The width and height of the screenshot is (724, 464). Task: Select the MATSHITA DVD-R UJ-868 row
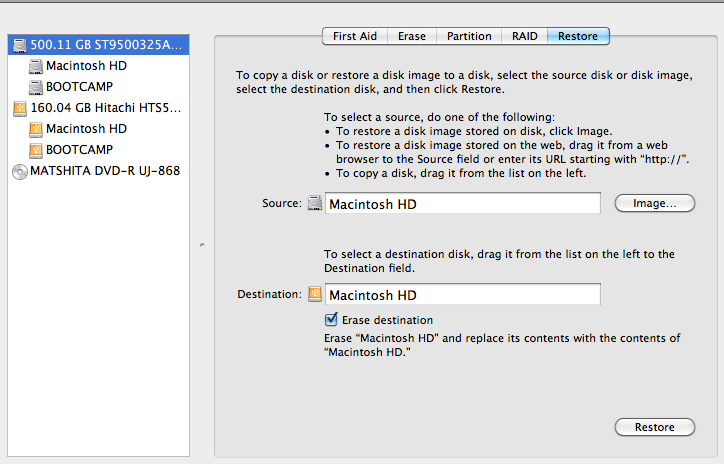(x=98, y=171)
